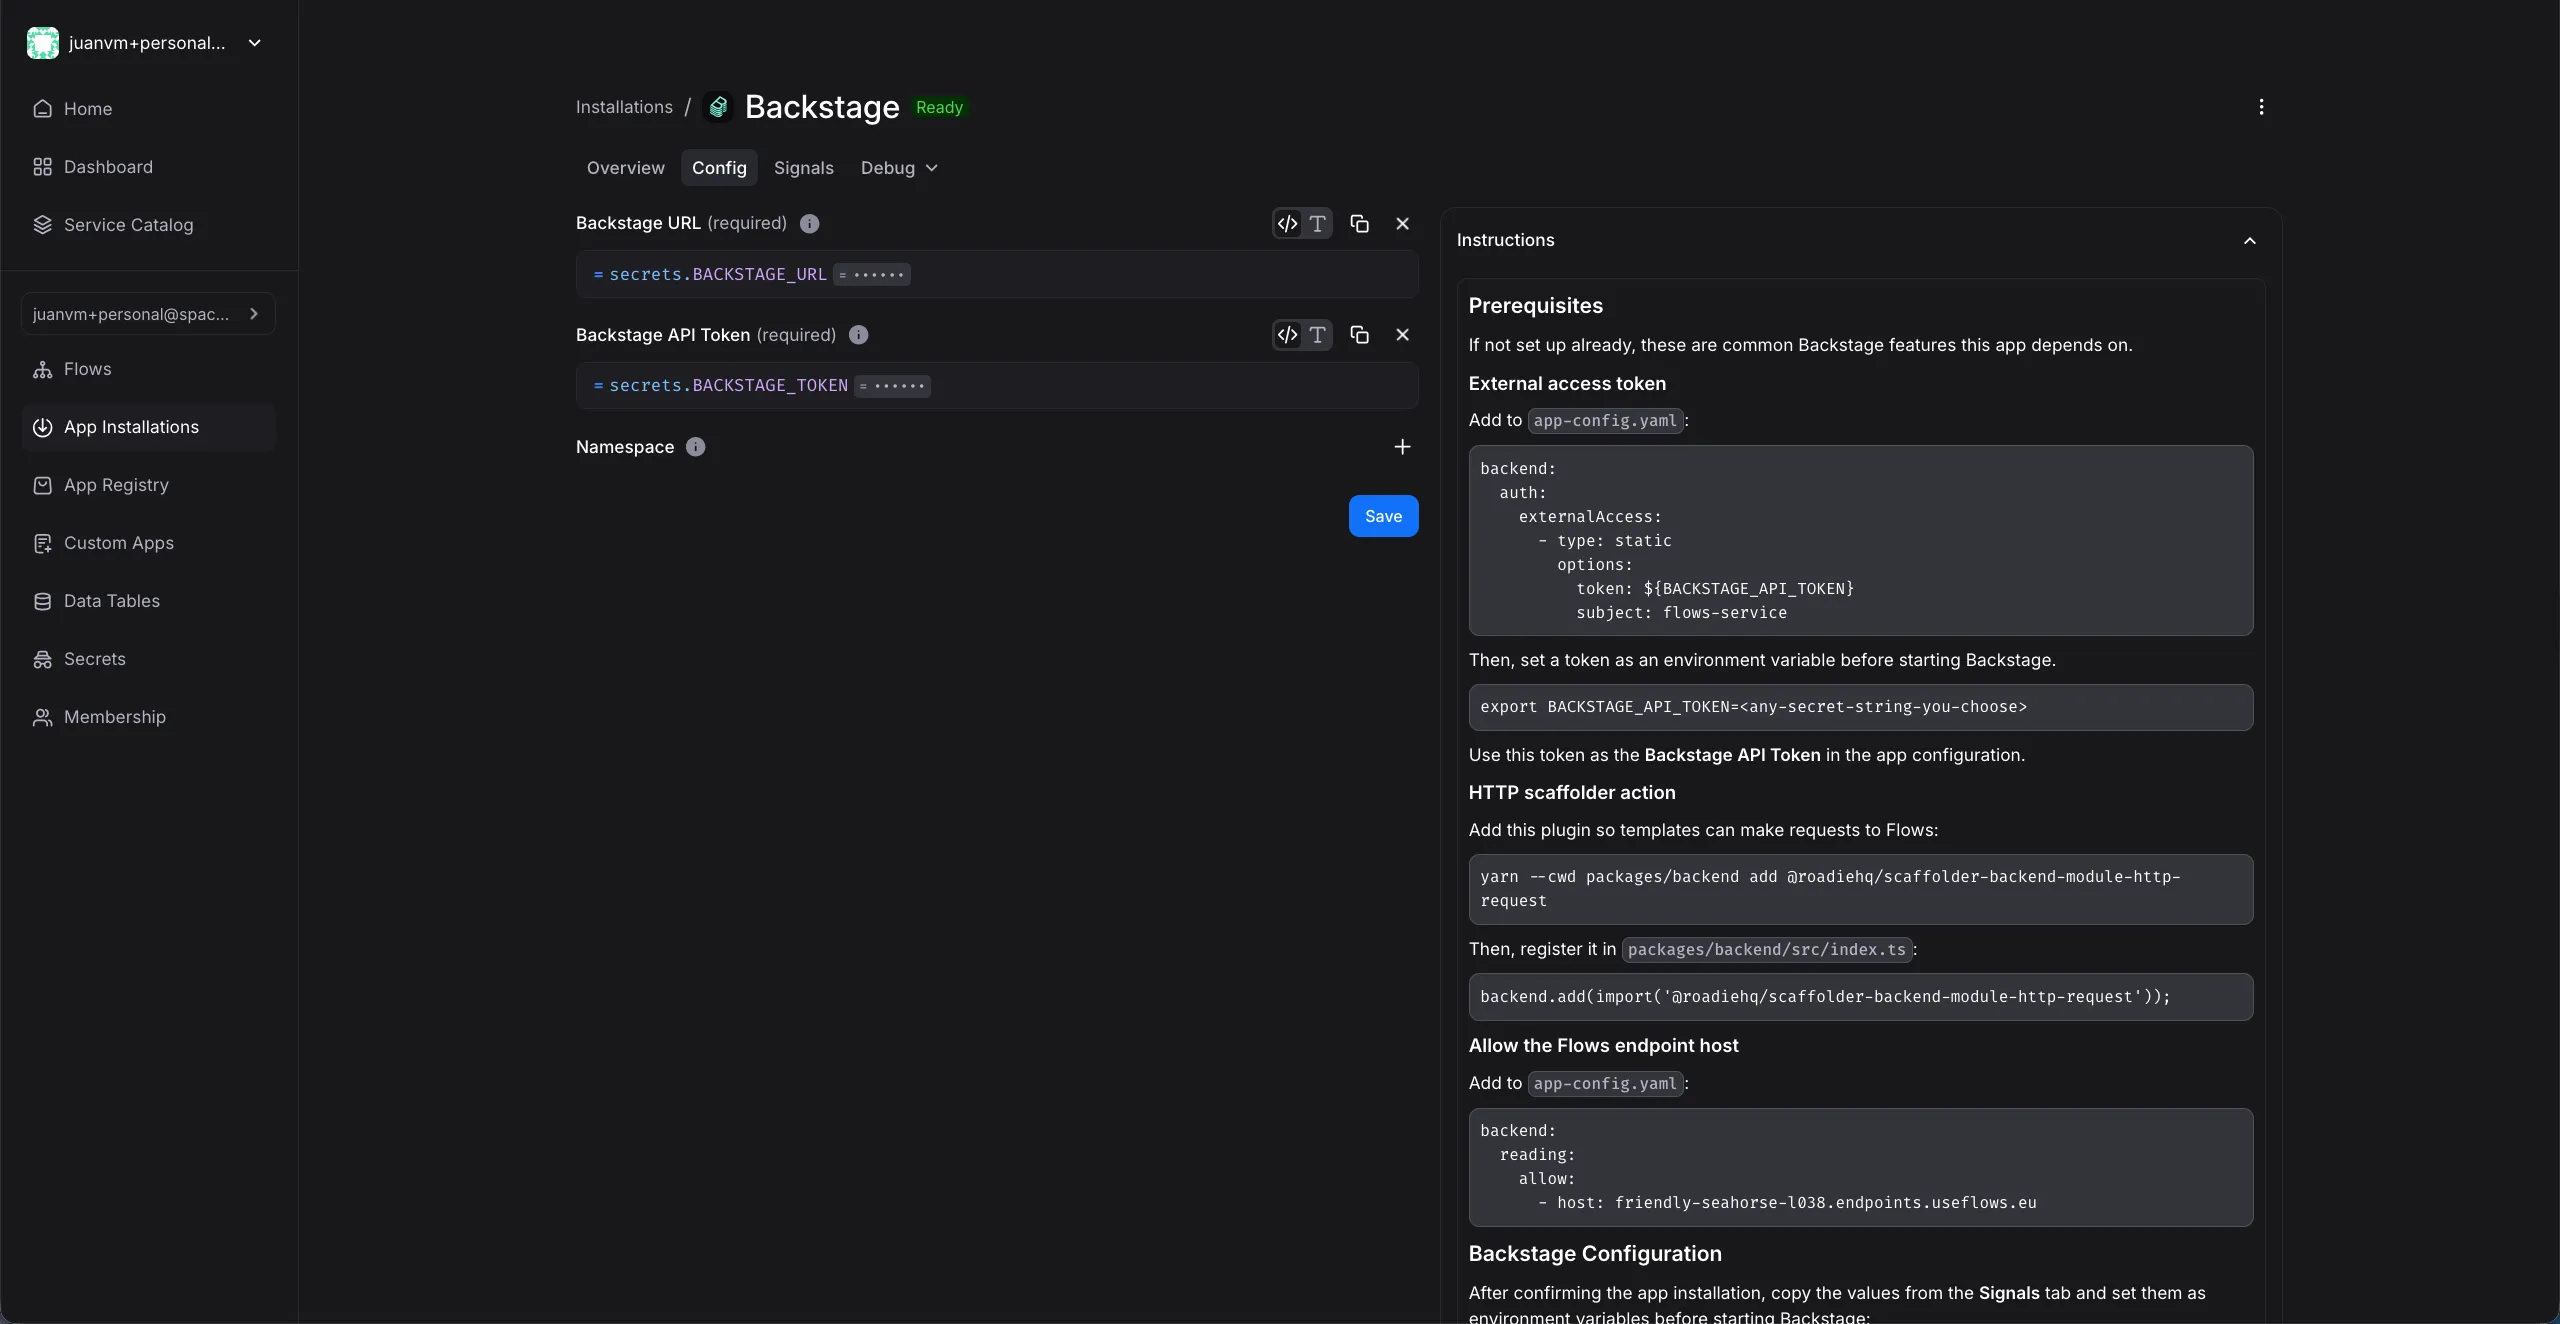This screenshot has height=1324, width=2560.
Task: Switch to the Overview tab
Action: [625, 168]
